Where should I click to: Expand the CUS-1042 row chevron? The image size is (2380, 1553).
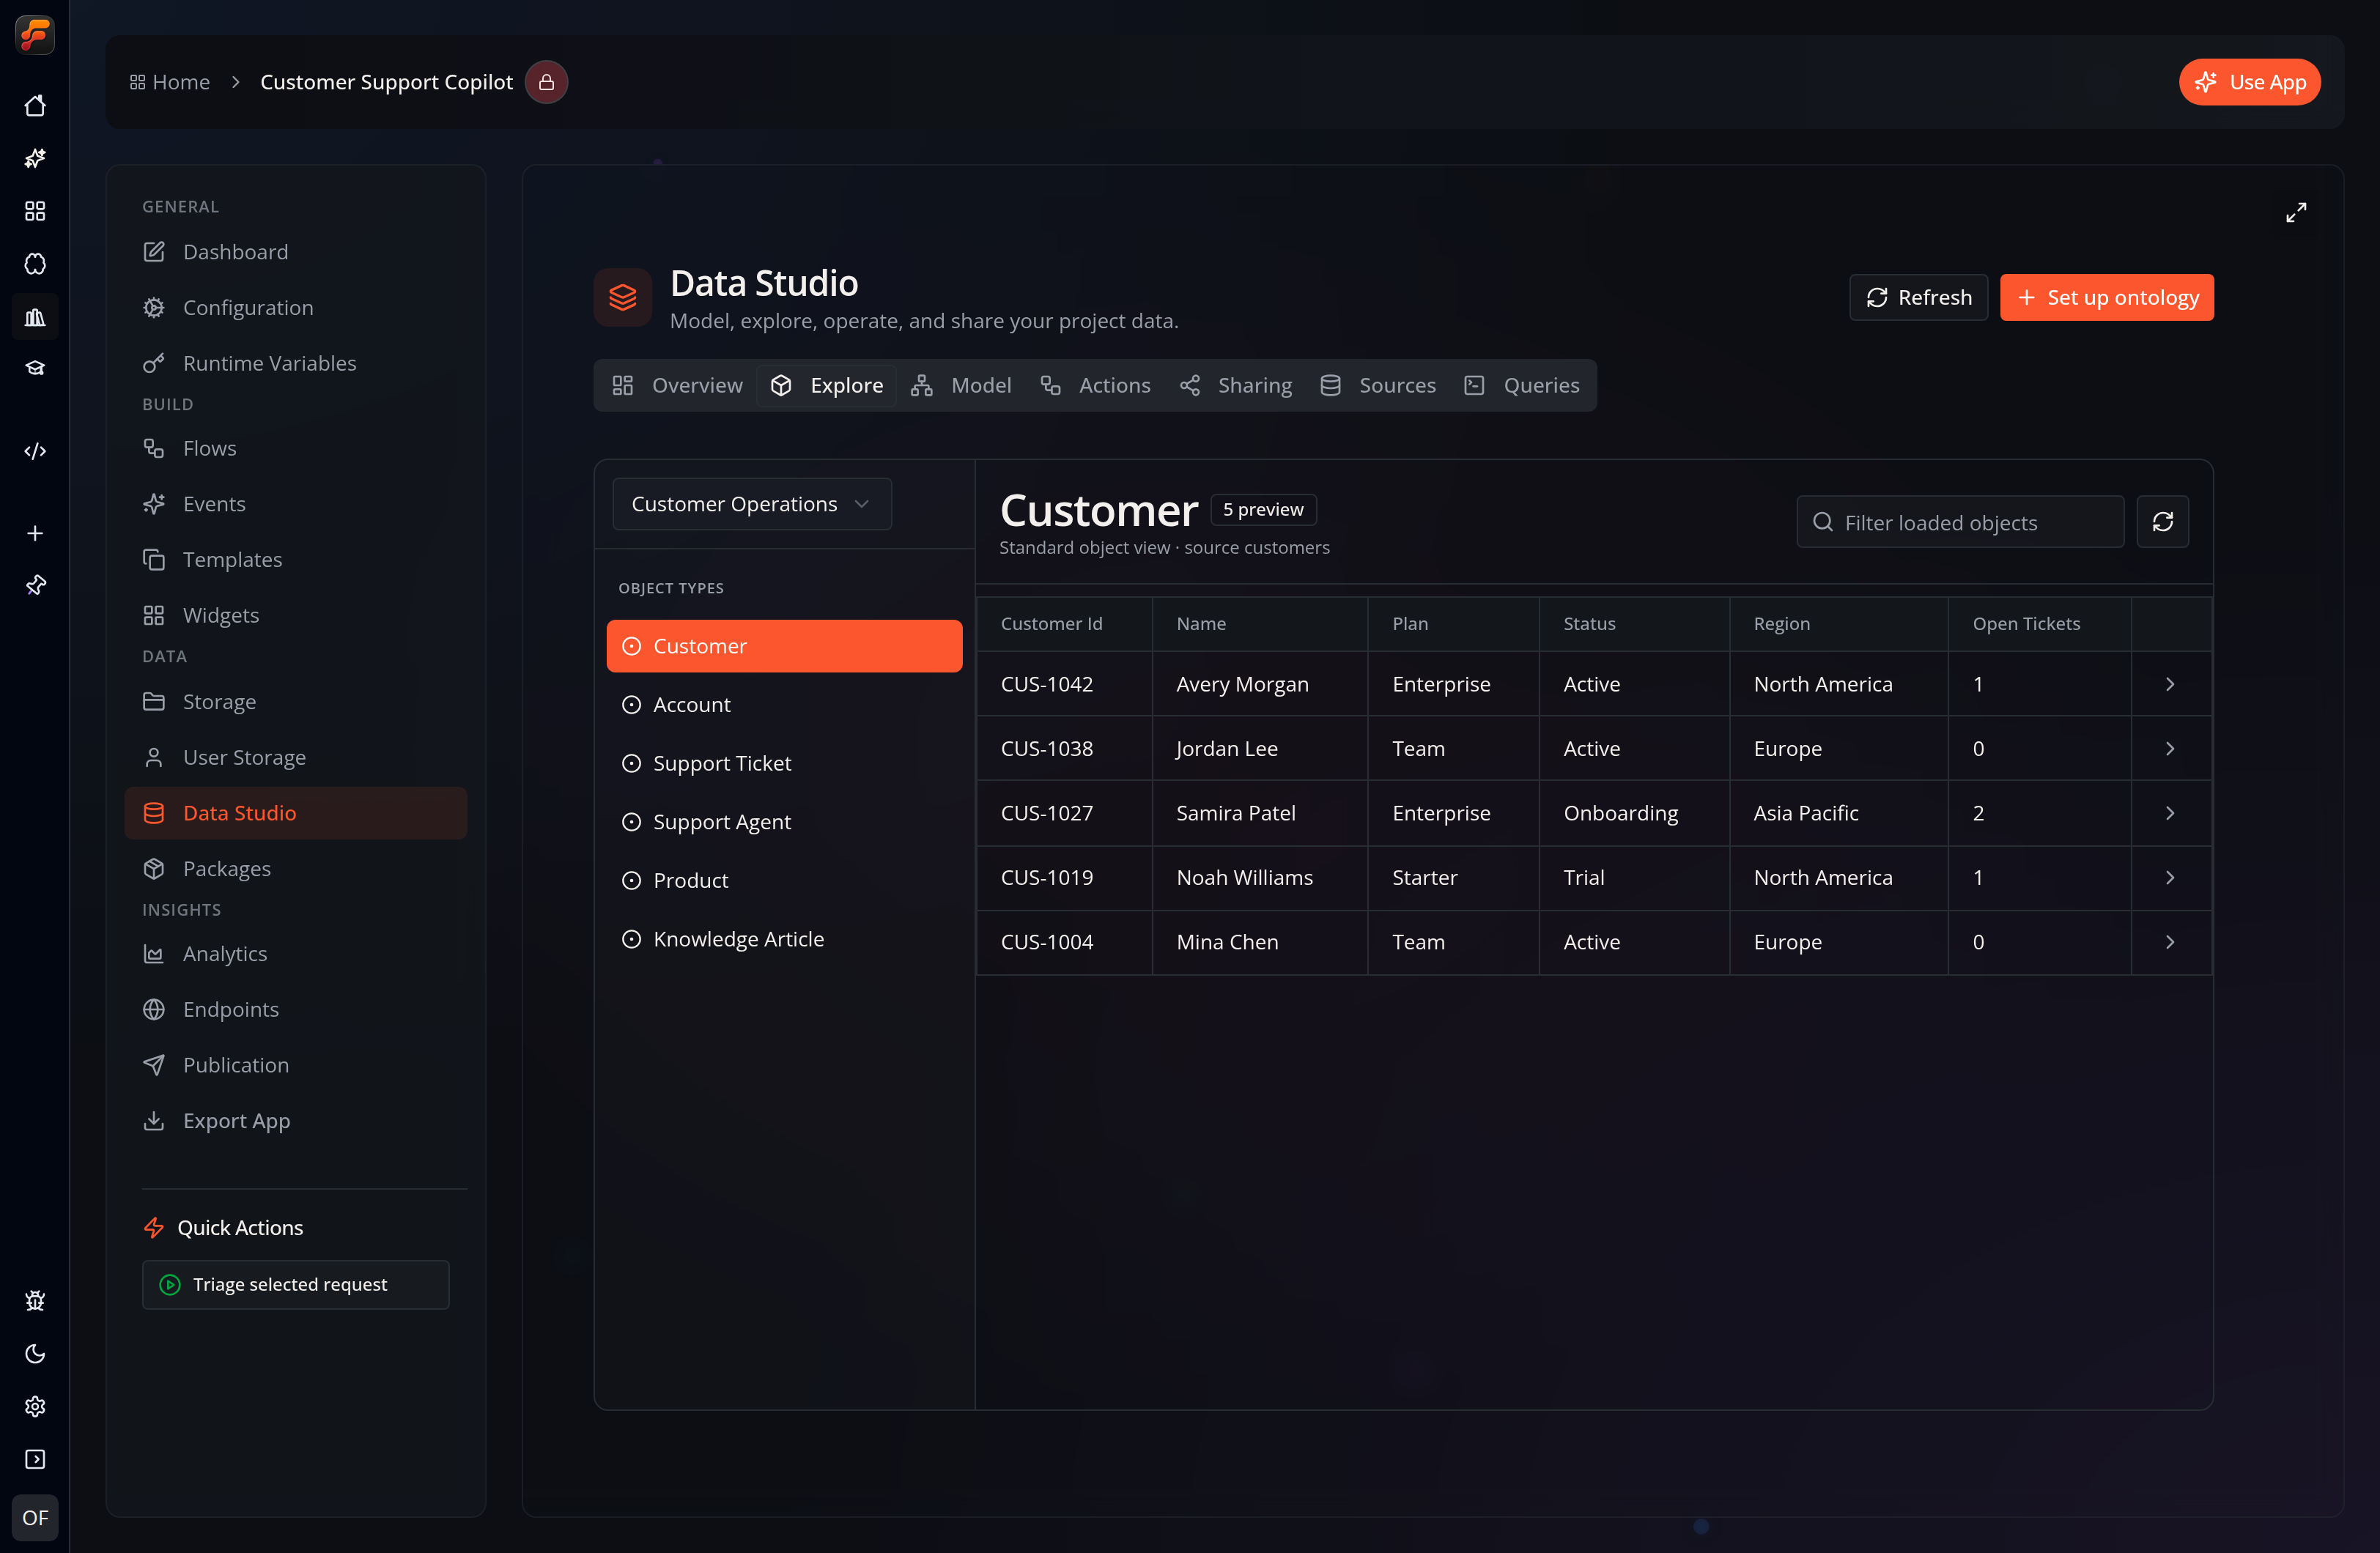(2170, 684)
